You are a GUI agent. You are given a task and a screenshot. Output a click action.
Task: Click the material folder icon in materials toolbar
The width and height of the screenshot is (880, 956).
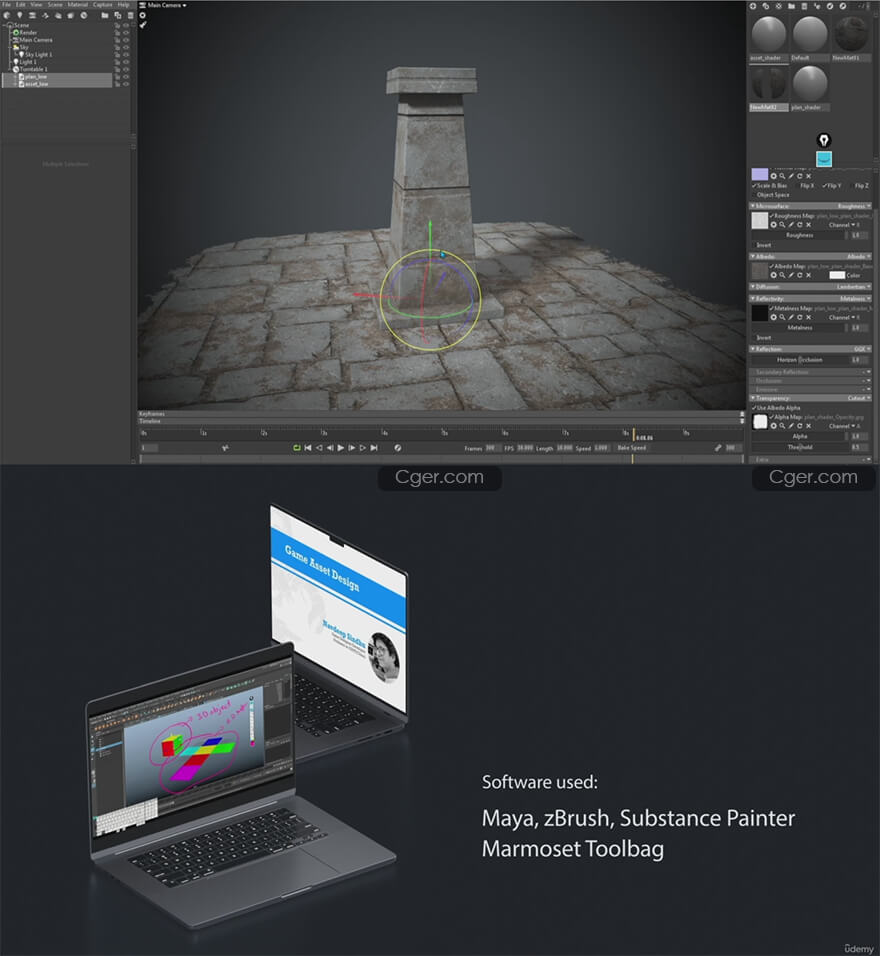pyautogui.click(x=792, y=6)
